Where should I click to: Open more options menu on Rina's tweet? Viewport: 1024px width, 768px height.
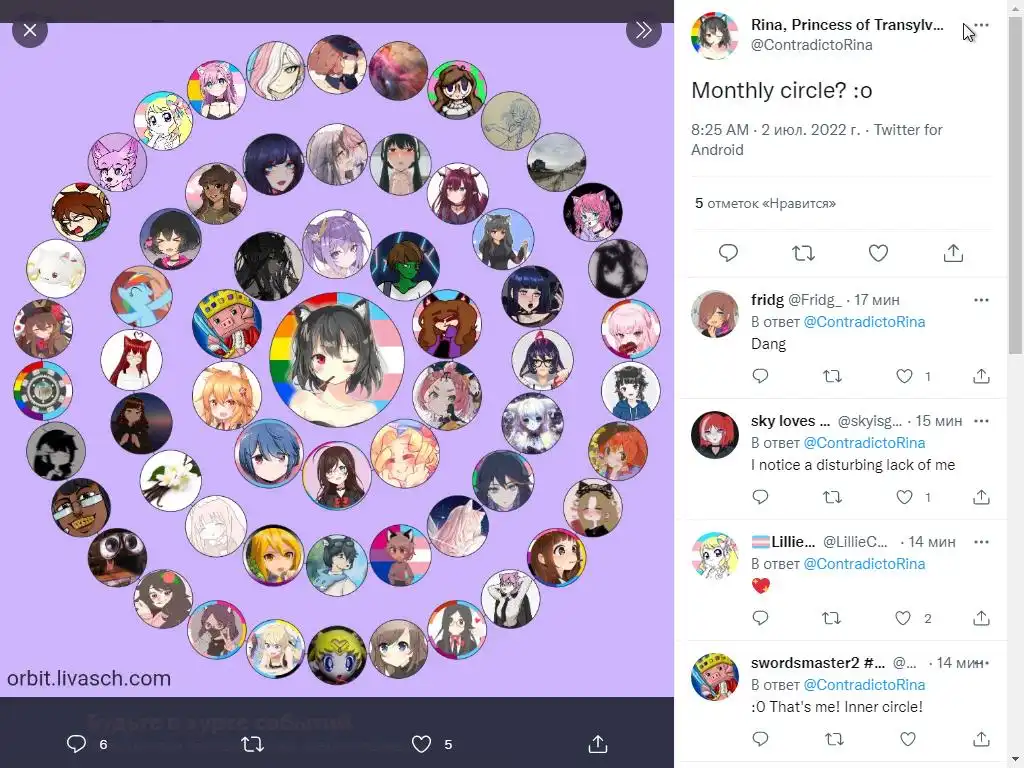[x=981, y=25]
